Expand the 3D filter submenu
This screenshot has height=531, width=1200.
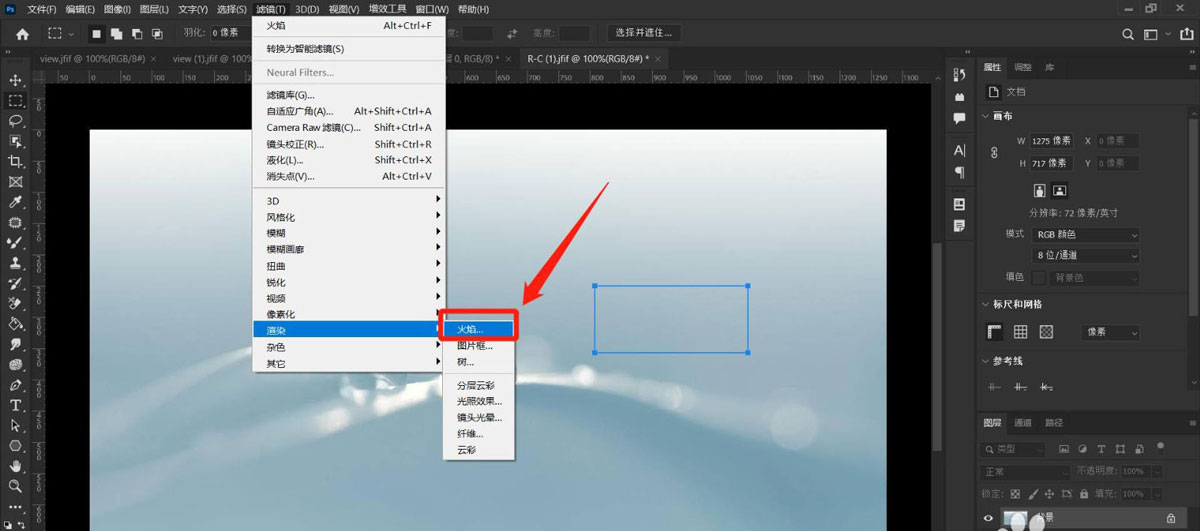coord(348,201)
